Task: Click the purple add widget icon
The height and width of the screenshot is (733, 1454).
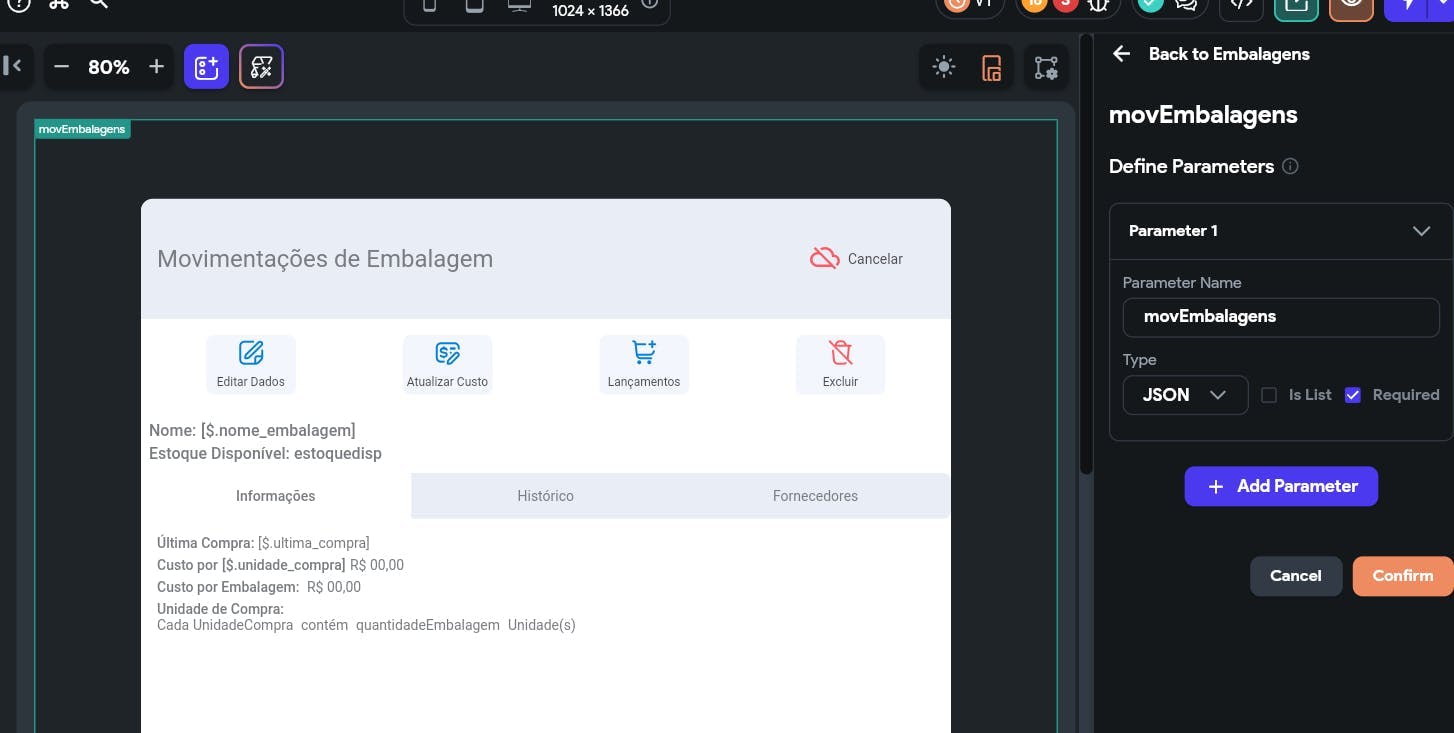Action: tap(207, 67)
